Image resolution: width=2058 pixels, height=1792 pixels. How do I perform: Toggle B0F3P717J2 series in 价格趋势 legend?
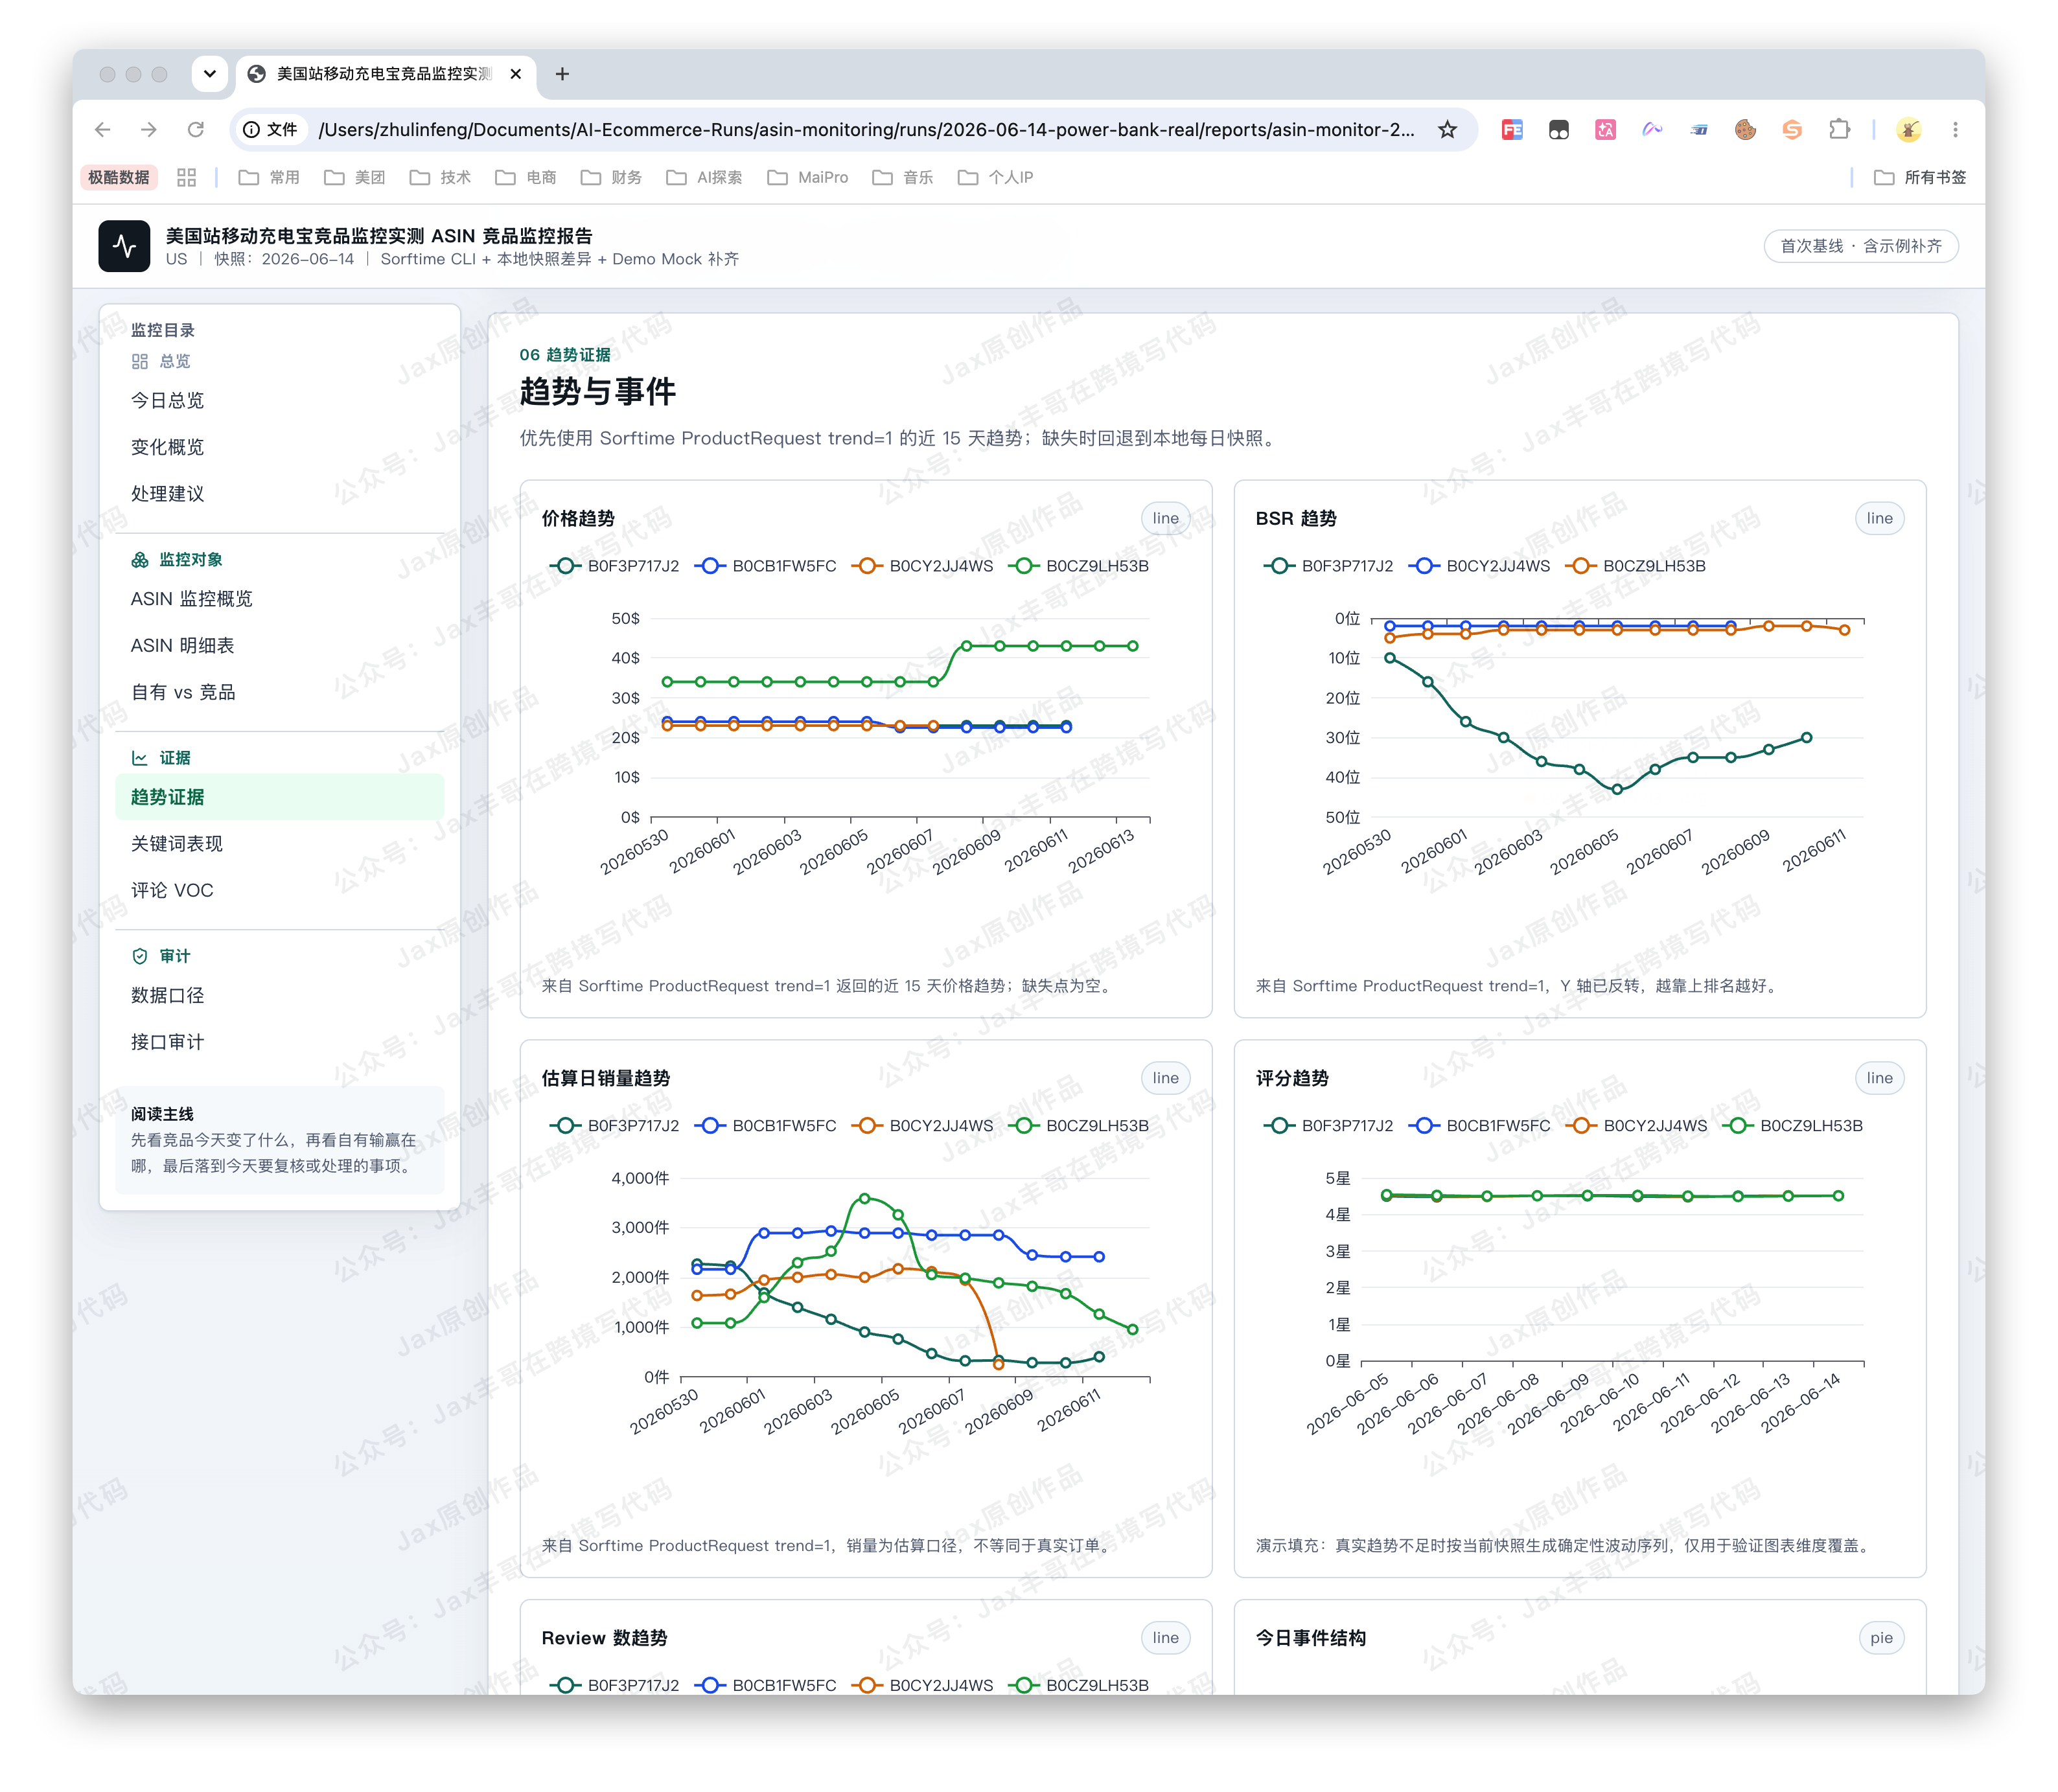(x=614, y=566)
